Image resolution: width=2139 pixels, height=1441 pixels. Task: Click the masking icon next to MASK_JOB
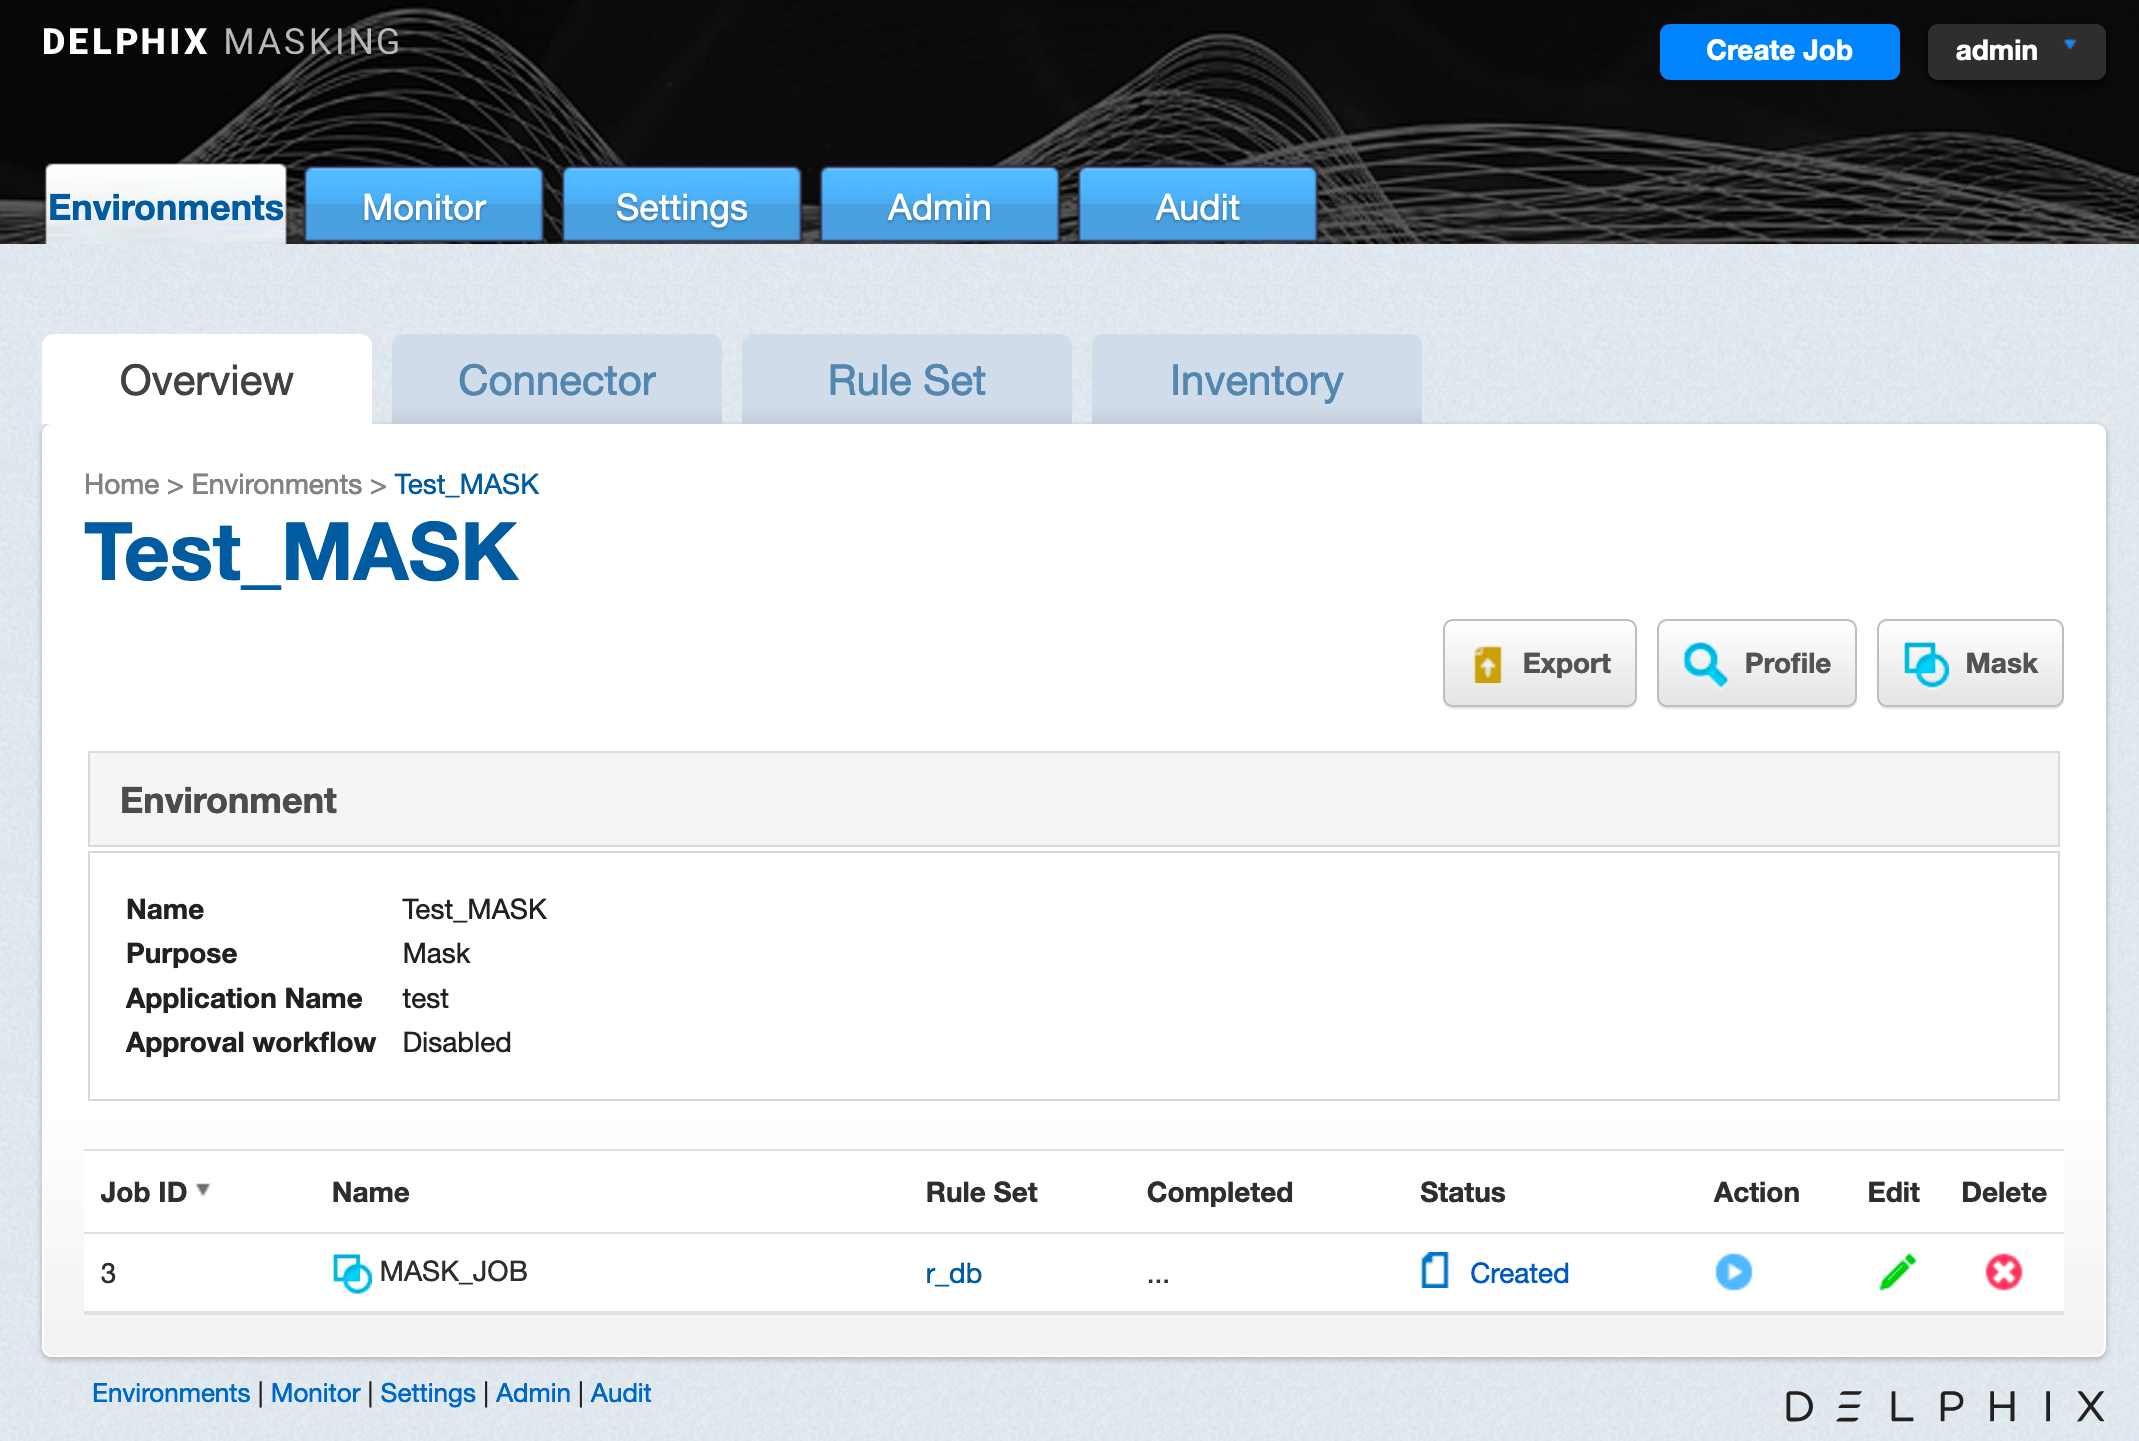[x=350, y=1272]
